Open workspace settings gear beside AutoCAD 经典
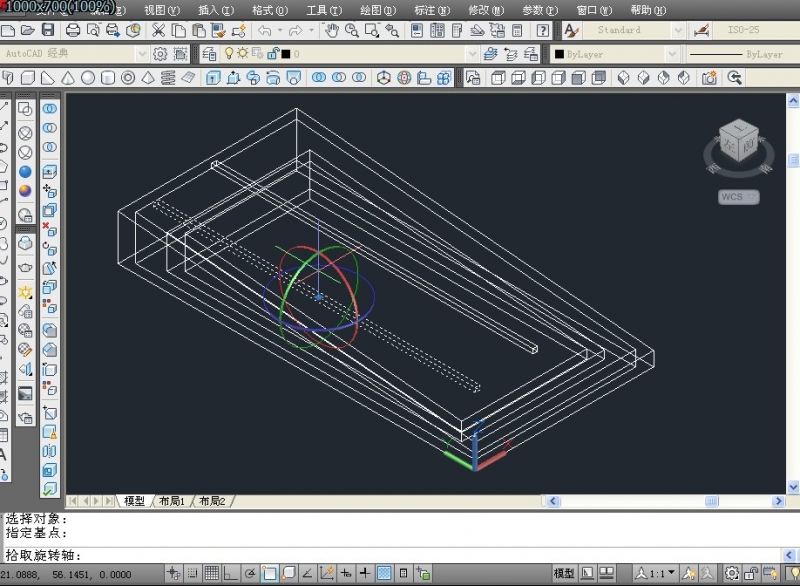Image resolution: width=800 pixels, height=586 pixels. tap(160, 54)
